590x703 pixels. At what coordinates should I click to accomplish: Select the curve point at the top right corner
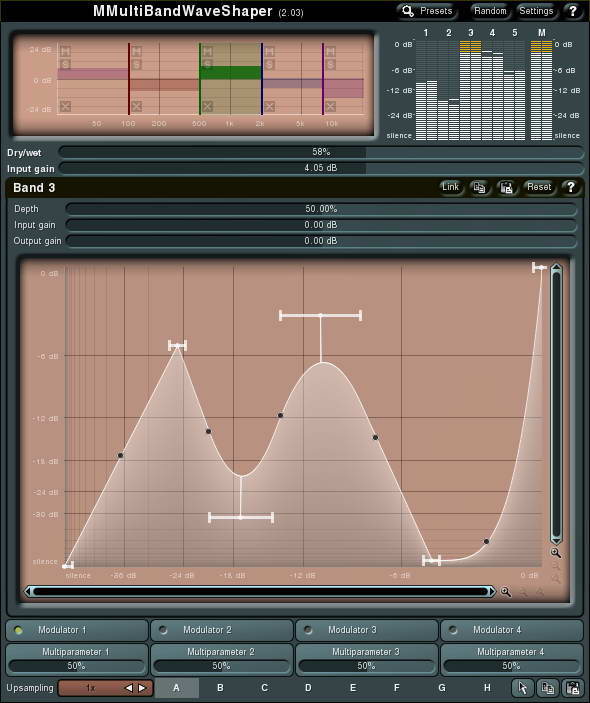(540, 268)
